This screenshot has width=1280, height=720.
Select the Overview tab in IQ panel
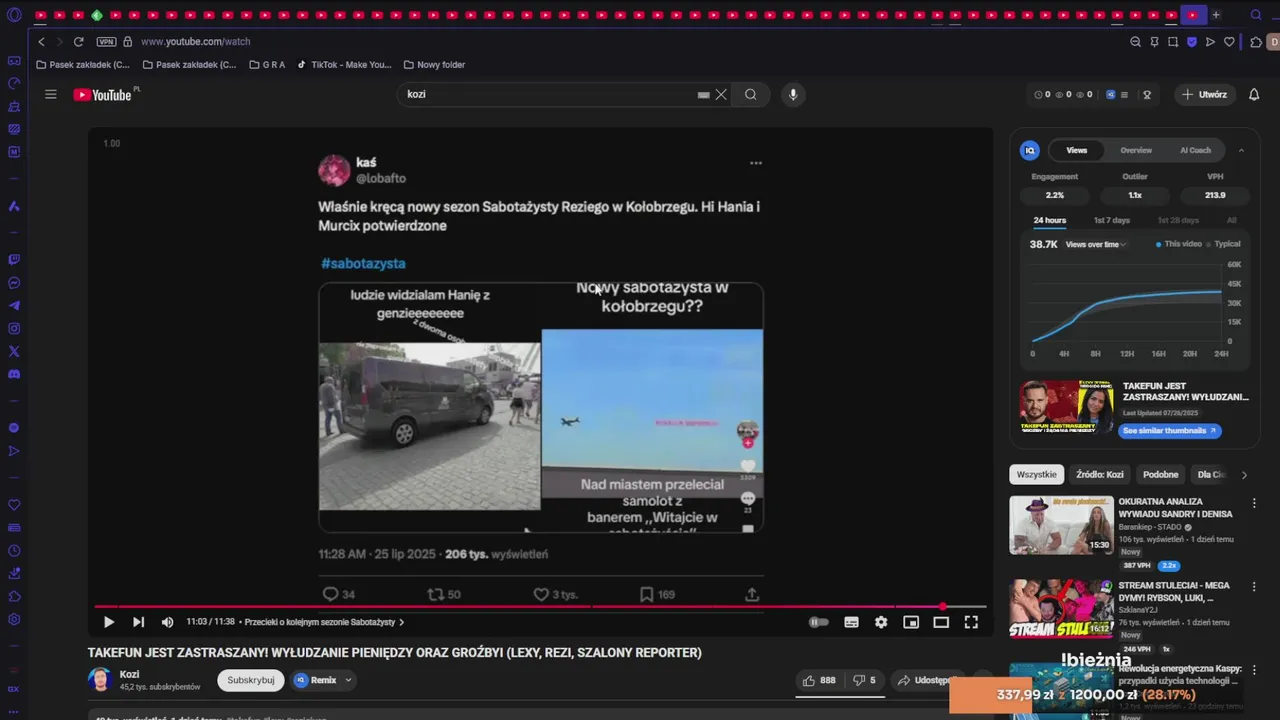[x=1136, y=150]
